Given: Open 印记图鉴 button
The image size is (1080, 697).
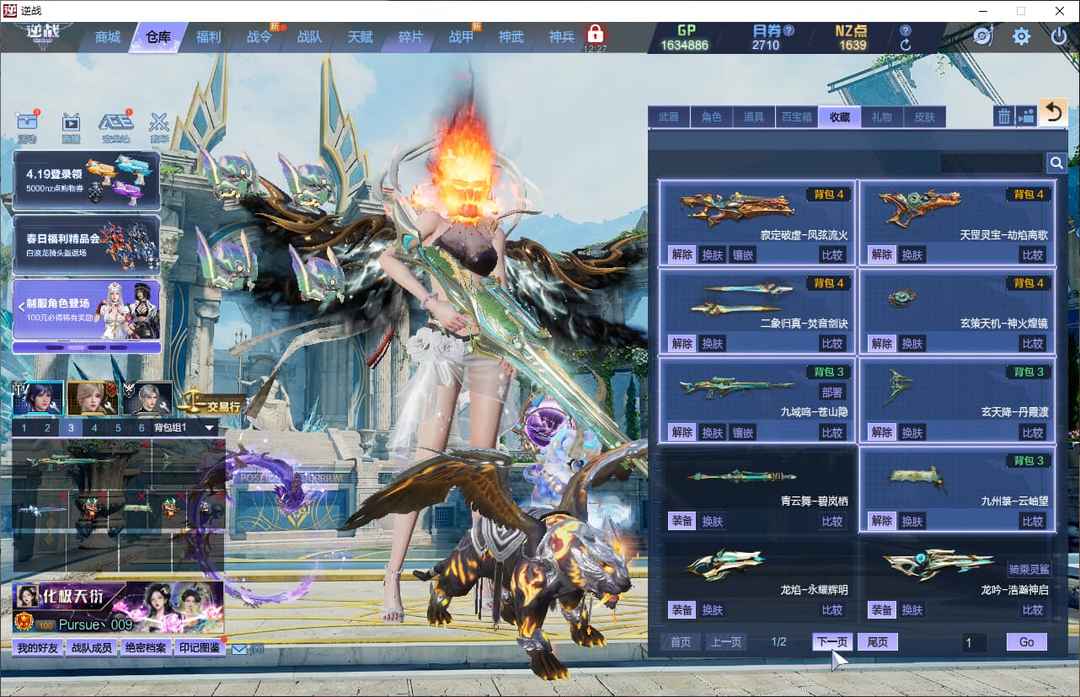Looking at the screenshot, I should pyautogui.click(x=199, y=648).
